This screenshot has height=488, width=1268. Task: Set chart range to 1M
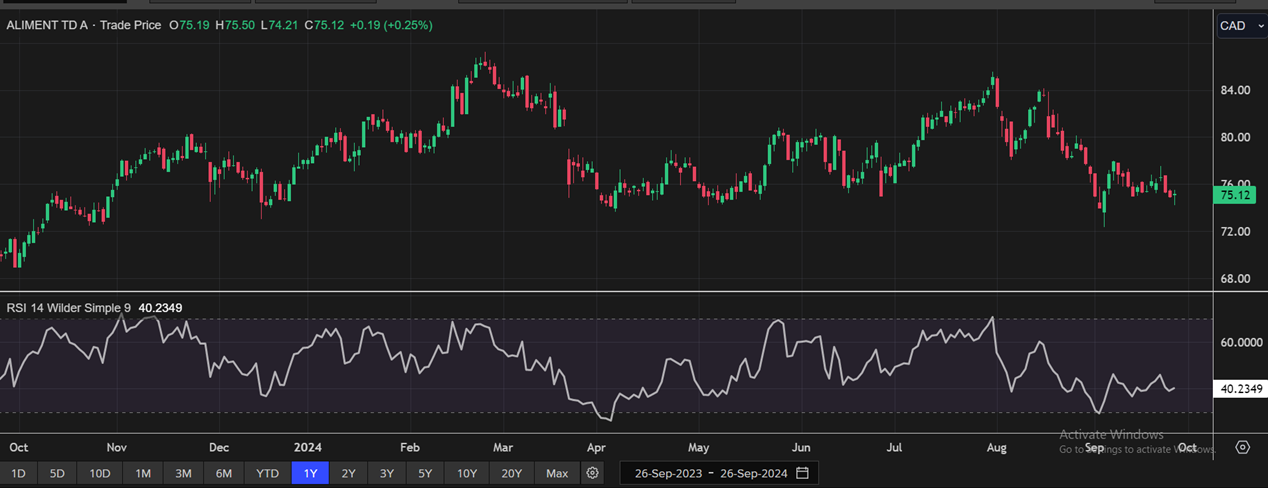click(x=143, y=473)
